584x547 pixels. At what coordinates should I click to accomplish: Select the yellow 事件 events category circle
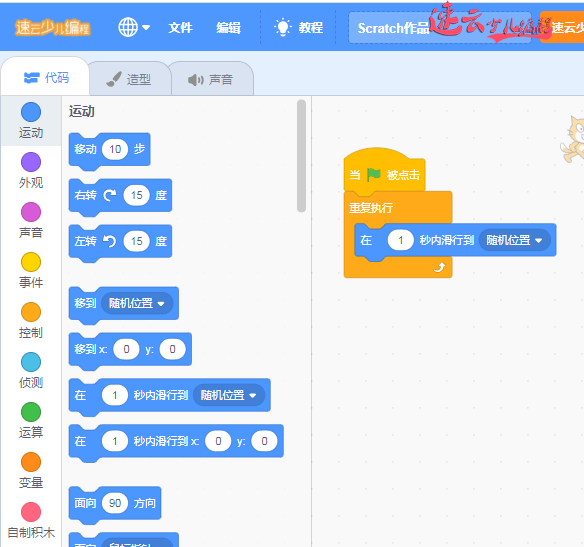coord(31,262)
